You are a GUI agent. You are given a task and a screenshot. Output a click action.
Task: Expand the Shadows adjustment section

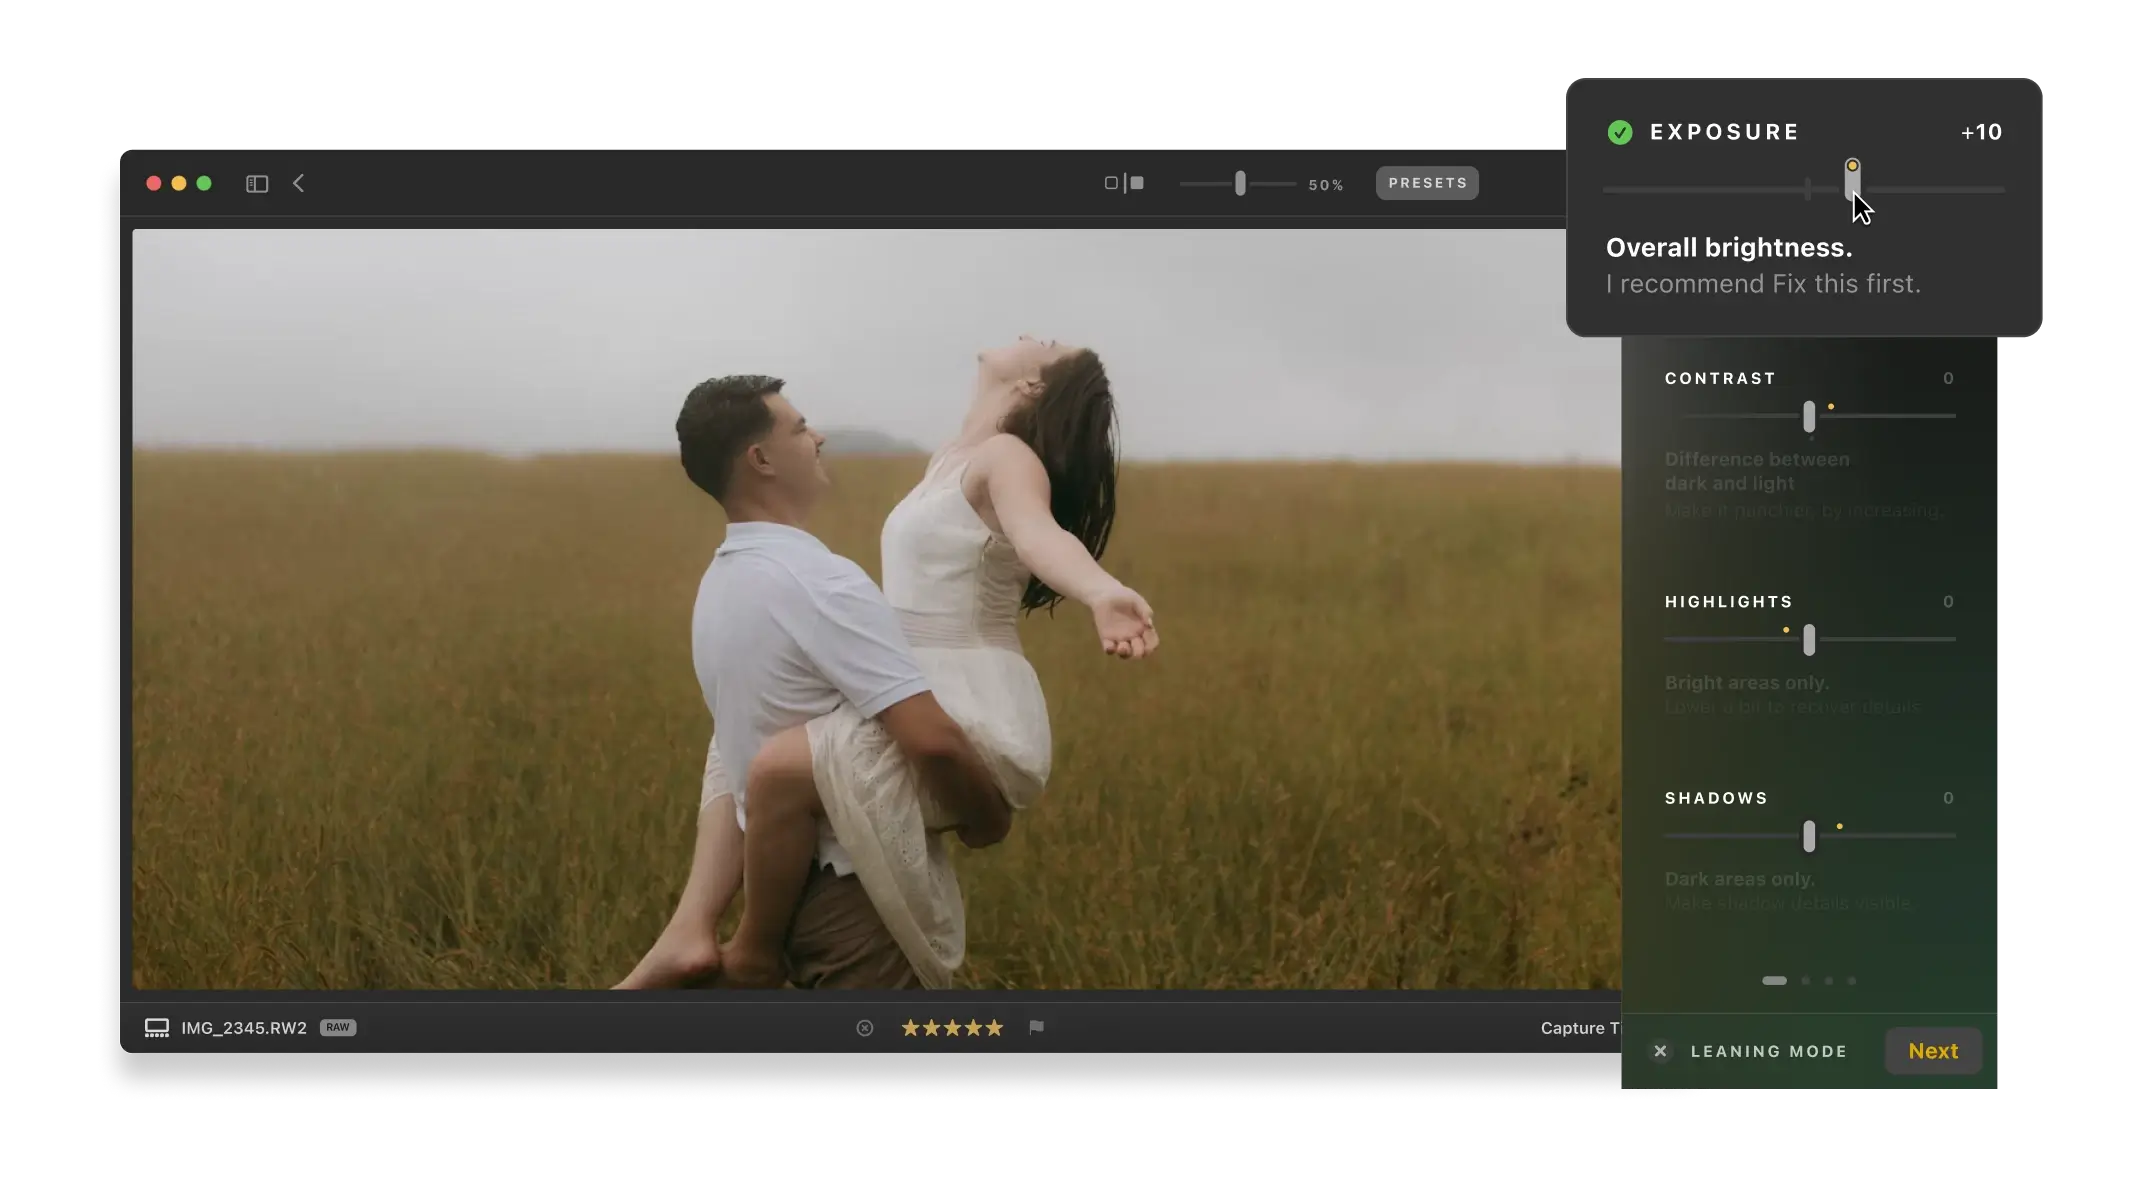pyautogui.click(x=1716, y=797)
